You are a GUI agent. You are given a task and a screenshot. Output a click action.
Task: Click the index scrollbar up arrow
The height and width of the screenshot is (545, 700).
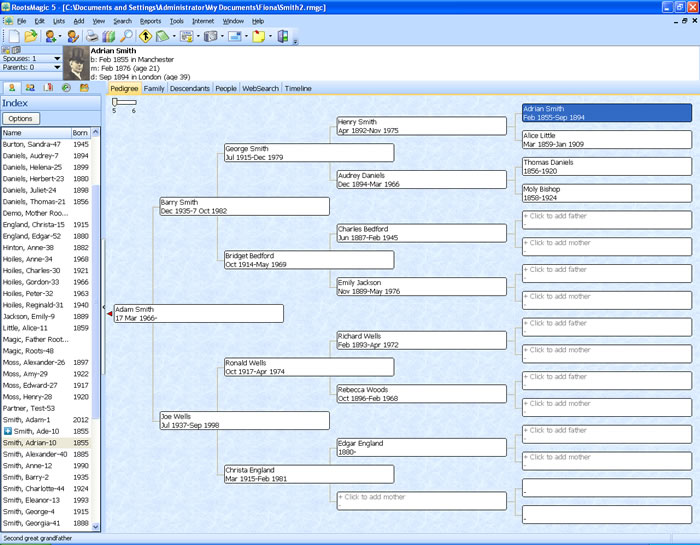tap(96, 132)
